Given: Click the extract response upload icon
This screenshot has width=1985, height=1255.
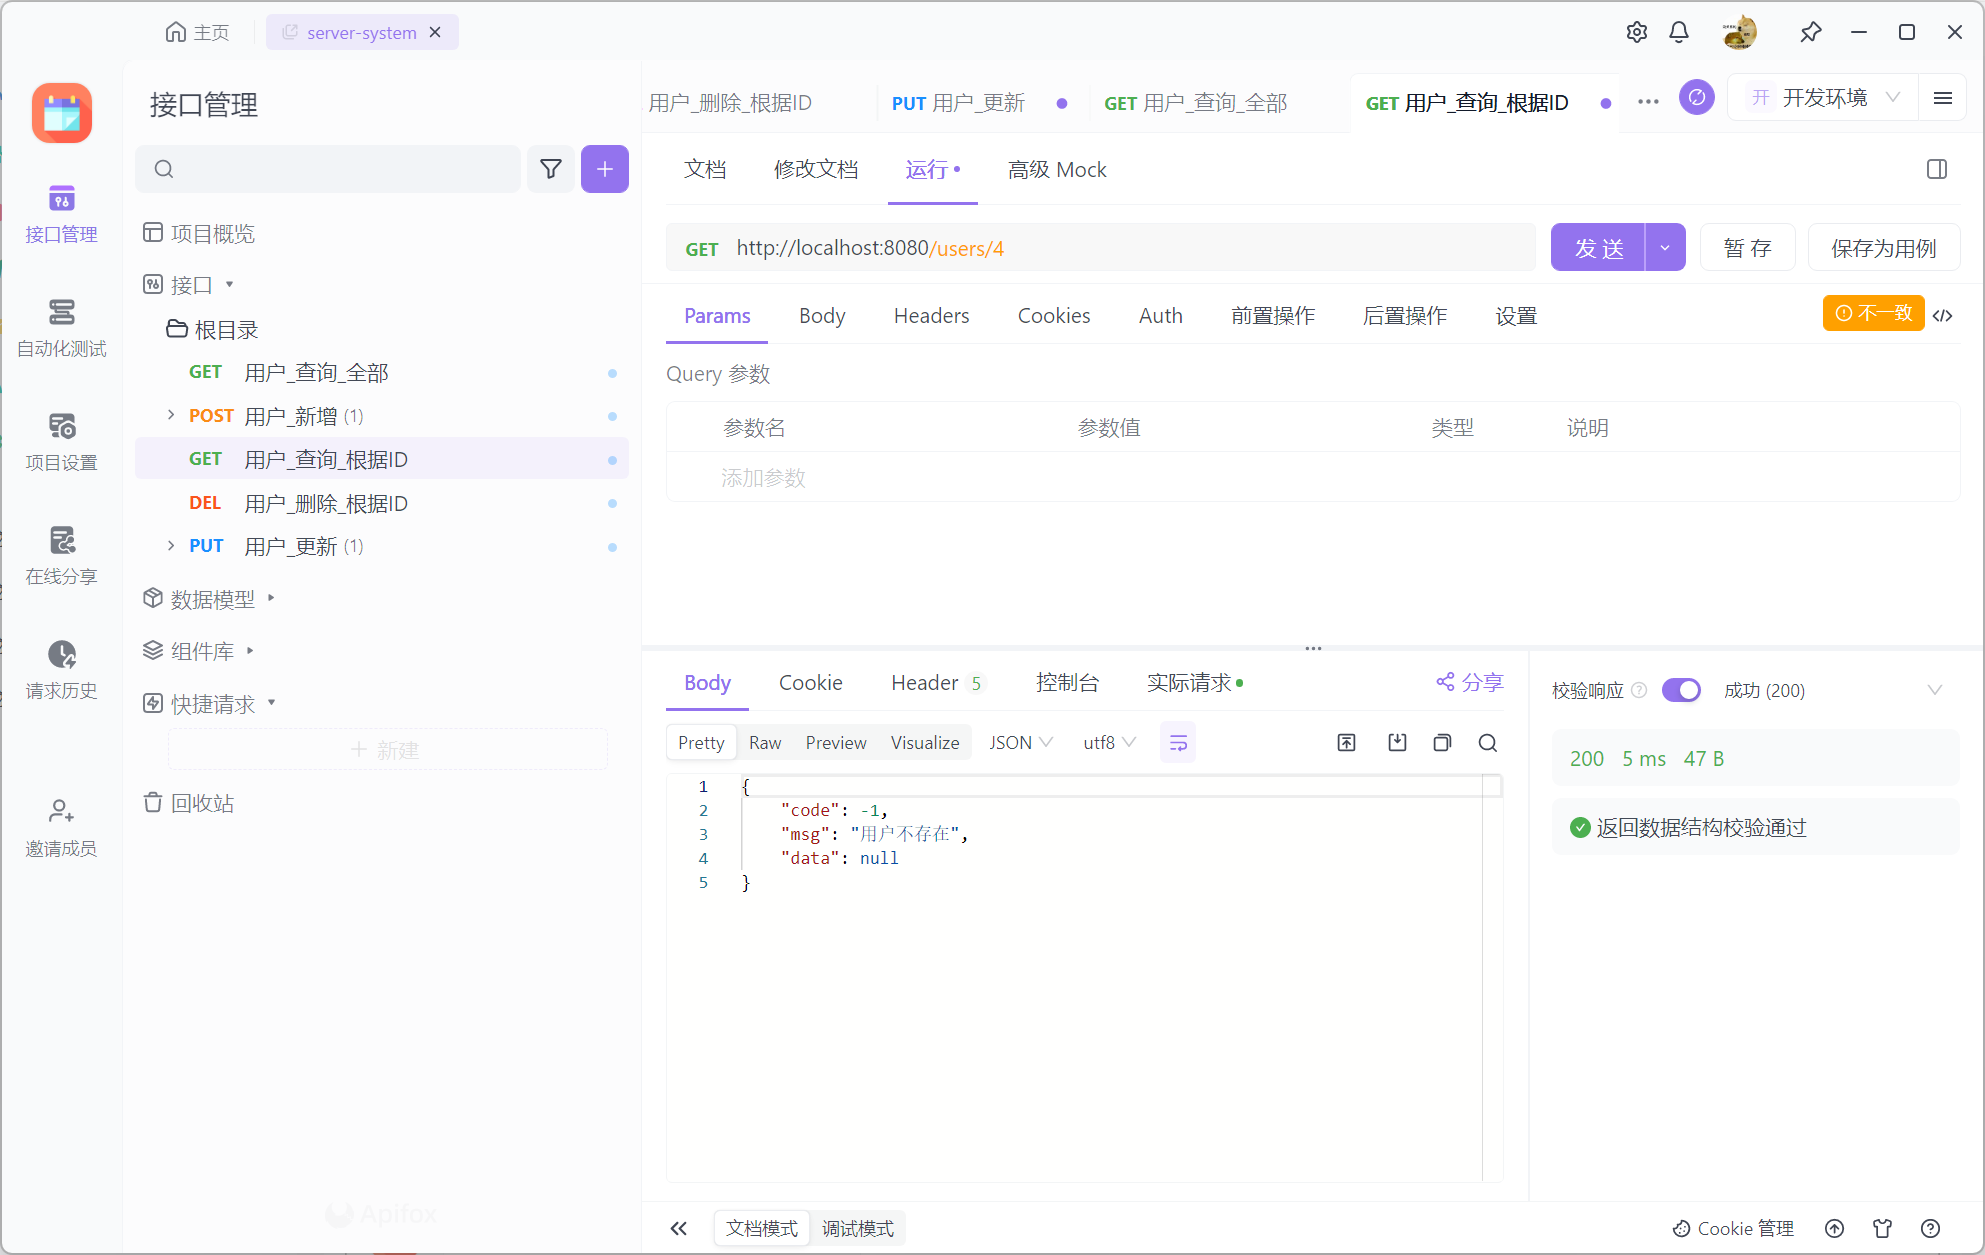Looking at the screenshot, I should click(x=1347, y=742).
